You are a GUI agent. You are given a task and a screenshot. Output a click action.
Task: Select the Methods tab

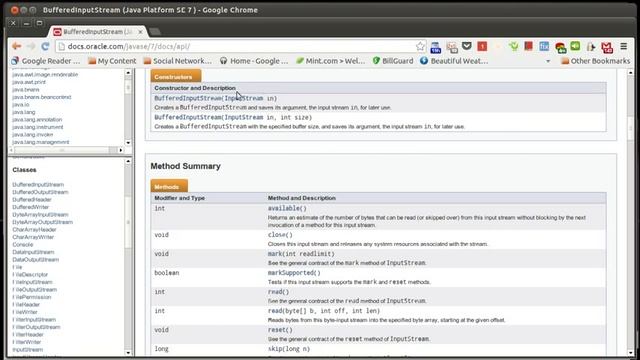[169, 186]
